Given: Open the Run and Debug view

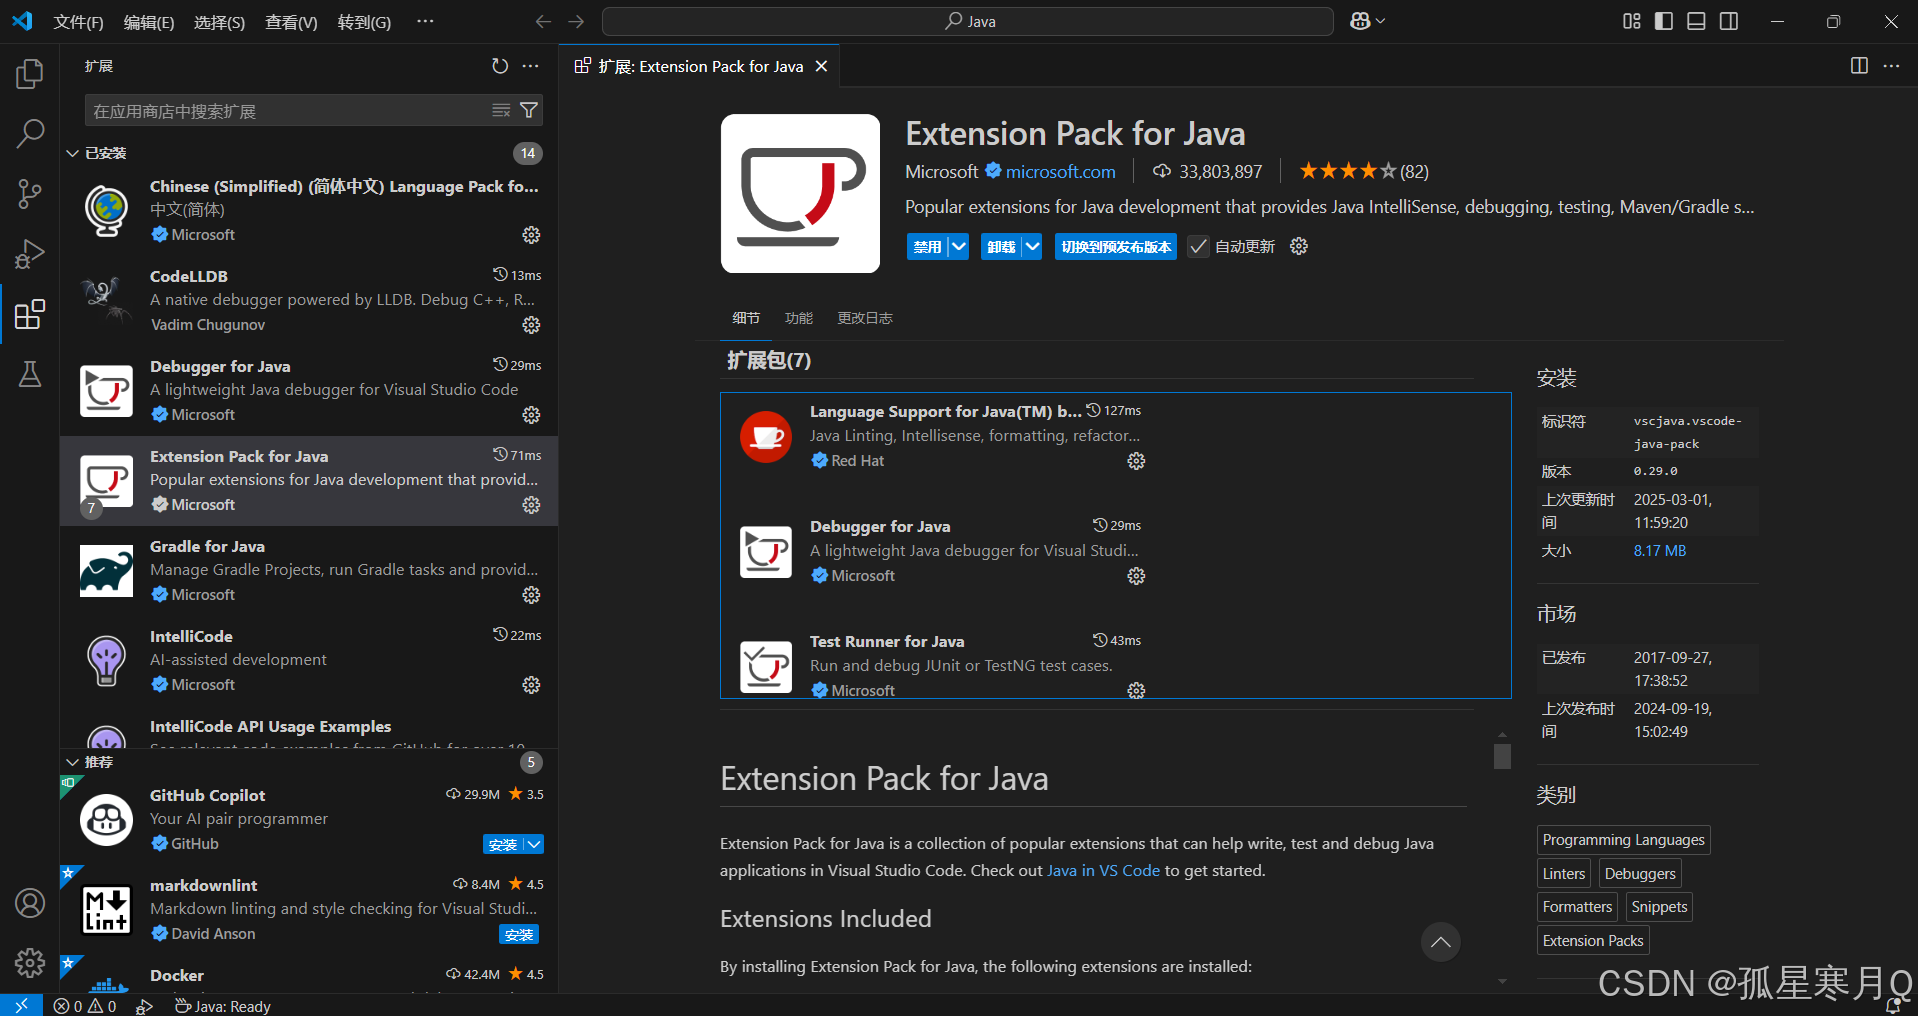Looking at the screenshot, I should [x=30, y=254].
